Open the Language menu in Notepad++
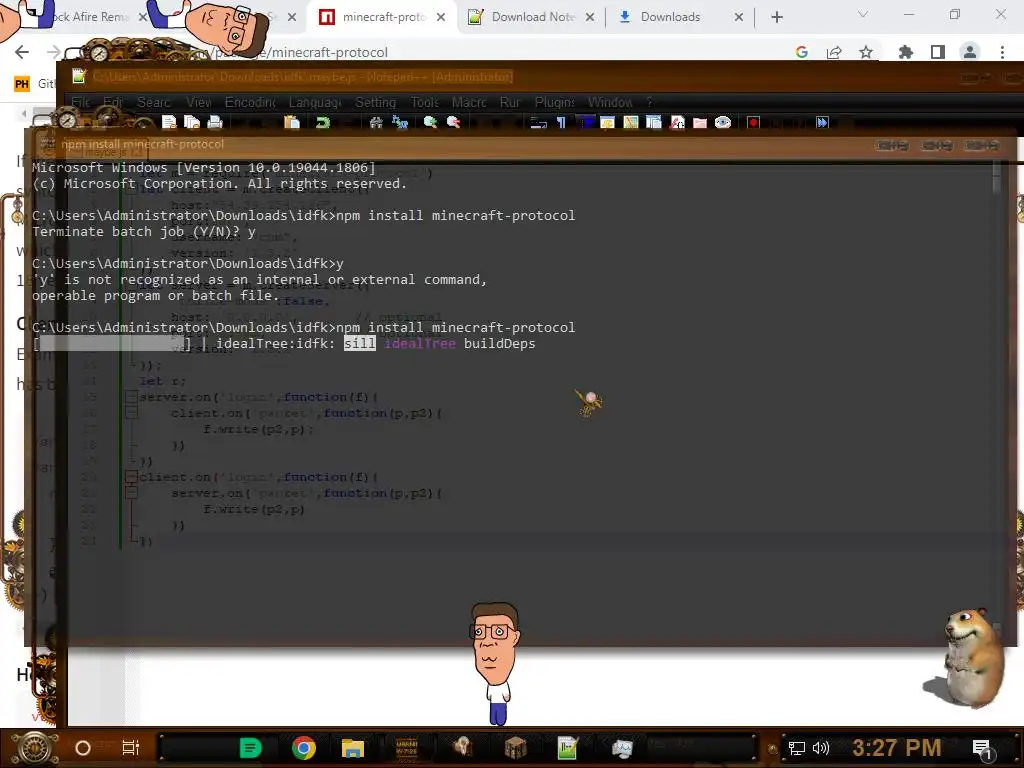1024x768 pixels. tap(315, 103)
